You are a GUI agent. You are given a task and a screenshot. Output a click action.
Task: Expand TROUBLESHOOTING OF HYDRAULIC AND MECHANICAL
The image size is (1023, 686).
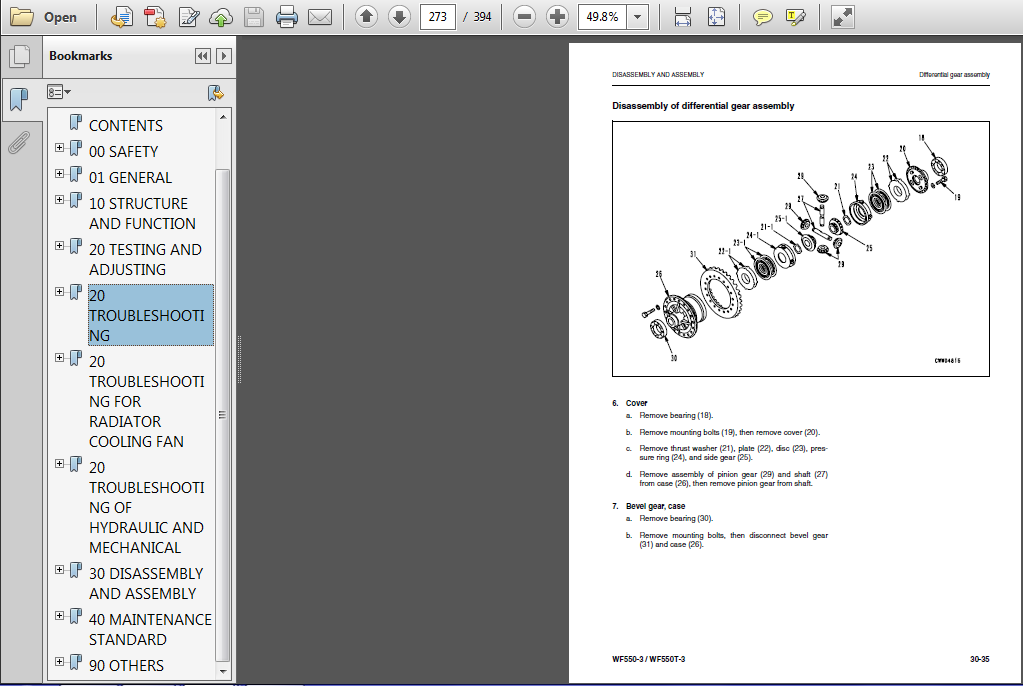tap(59, 463)
